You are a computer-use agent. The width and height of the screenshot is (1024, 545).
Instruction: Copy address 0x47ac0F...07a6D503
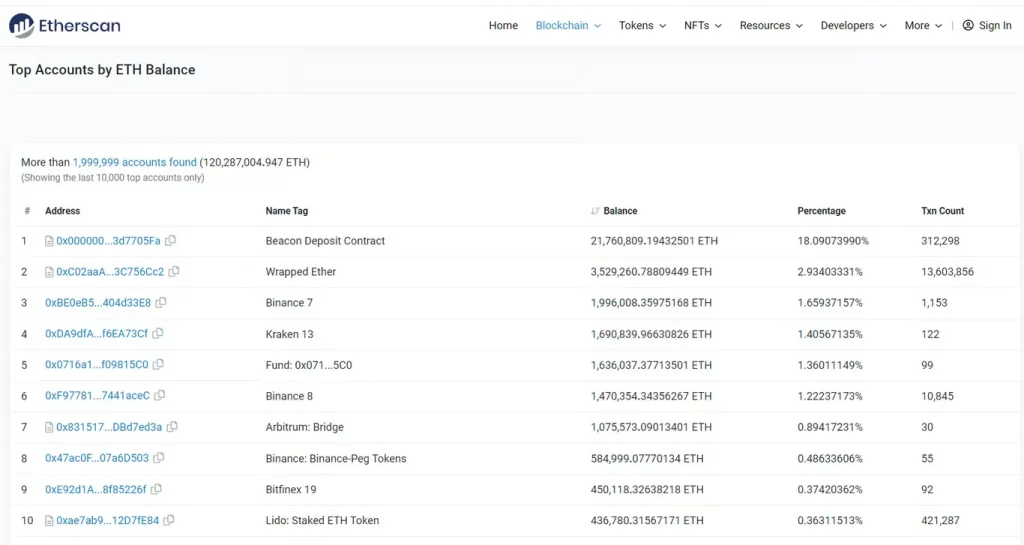click(x=159, y=458)
